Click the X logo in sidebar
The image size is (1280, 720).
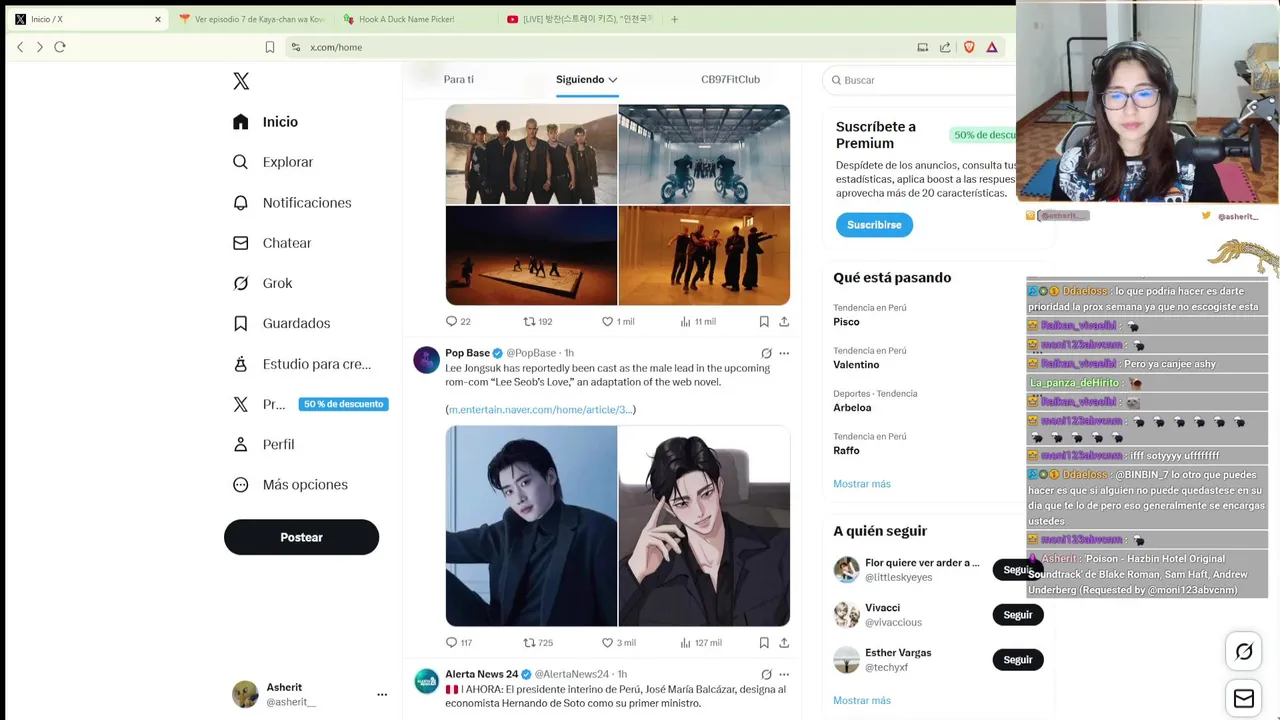point(241,81)
